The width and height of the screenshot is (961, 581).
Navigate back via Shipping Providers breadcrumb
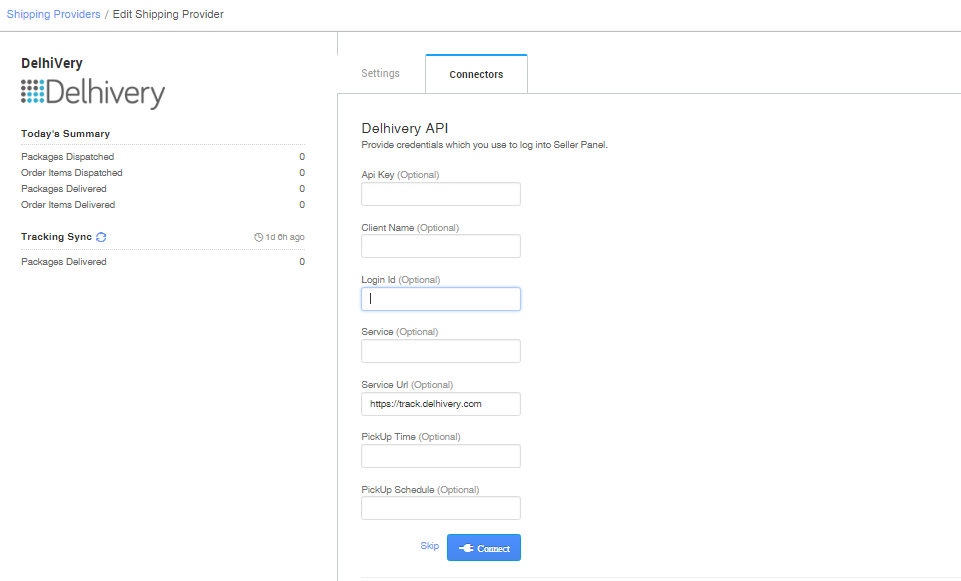53,14
